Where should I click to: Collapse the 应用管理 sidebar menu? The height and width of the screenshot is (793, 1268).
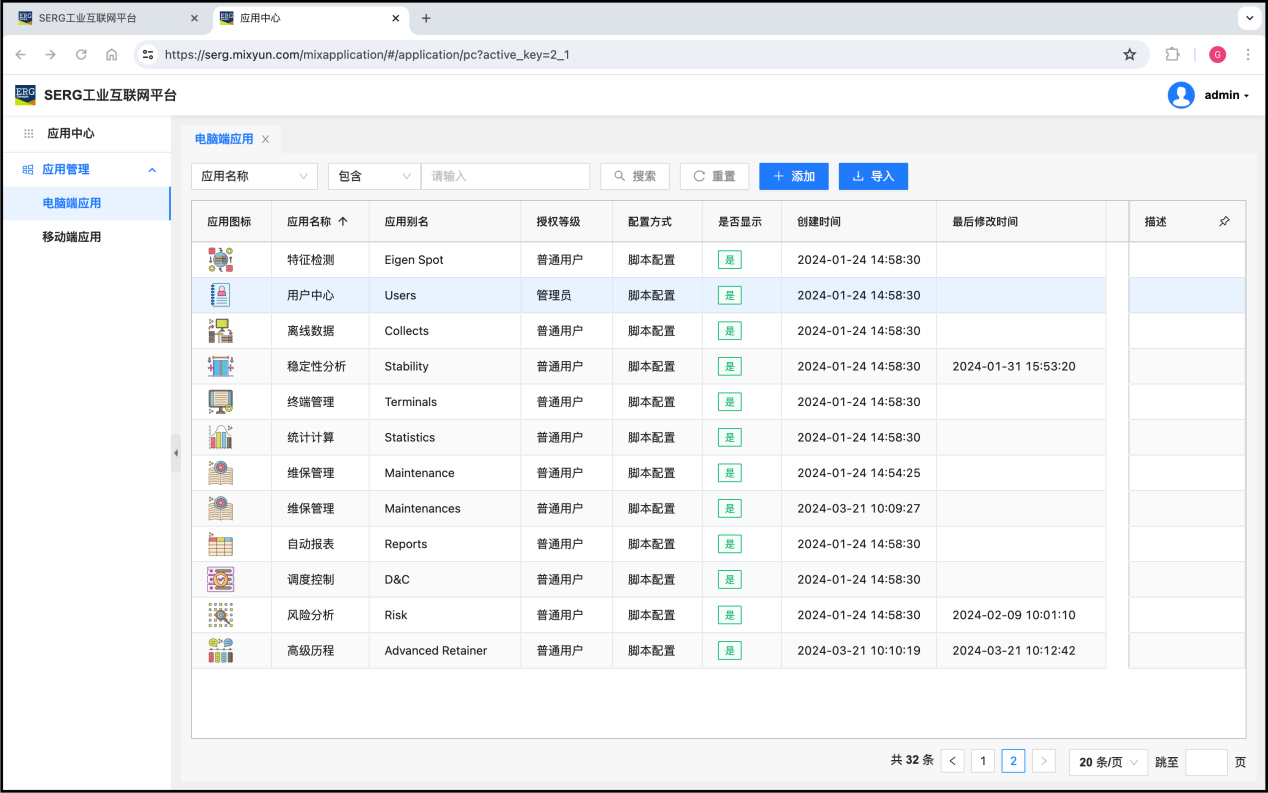point(152,170)
